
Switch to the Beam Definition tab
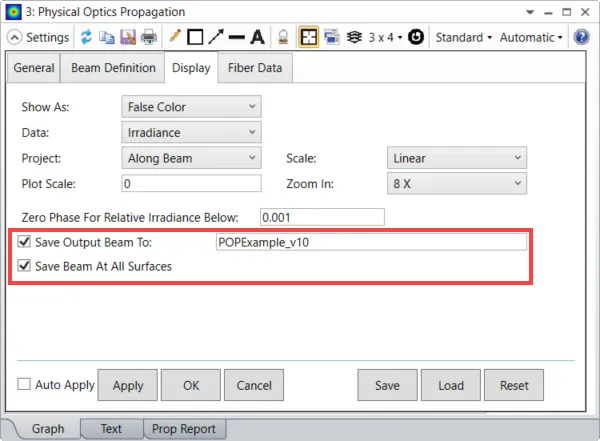[113, 68]
